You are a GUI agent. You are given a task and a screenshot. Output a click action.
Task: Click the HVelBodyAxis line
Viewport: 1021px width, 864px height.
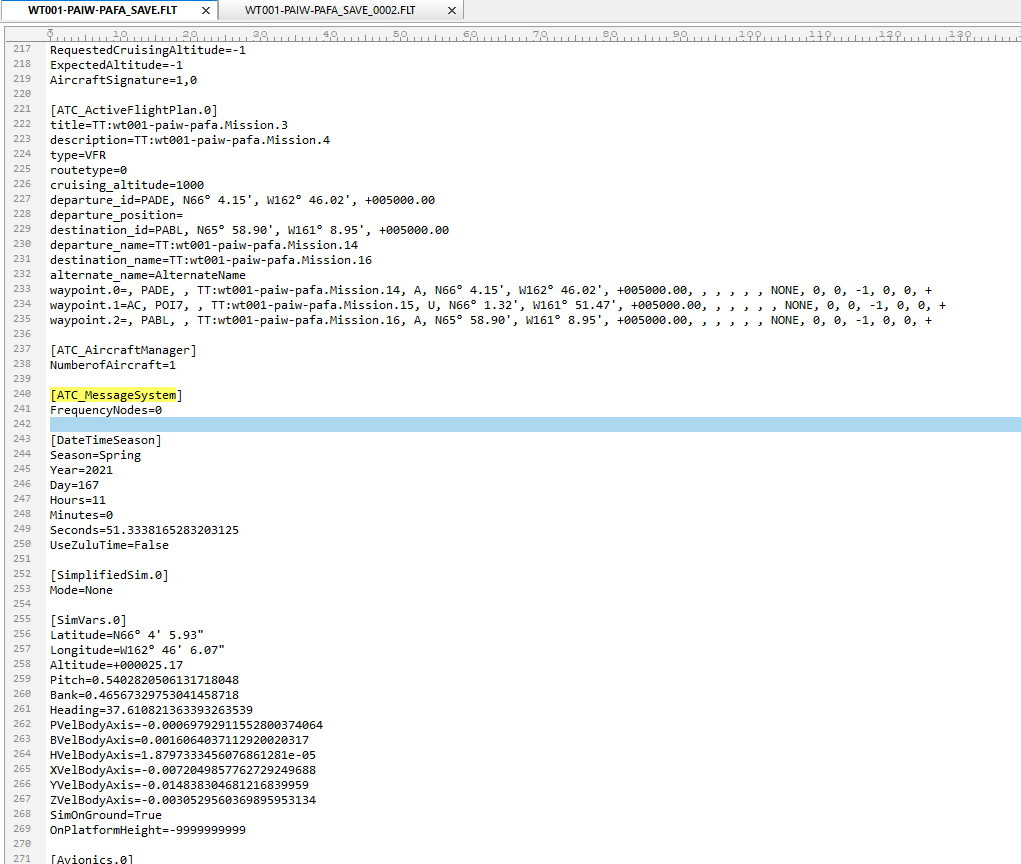click(x=182, y=755)
